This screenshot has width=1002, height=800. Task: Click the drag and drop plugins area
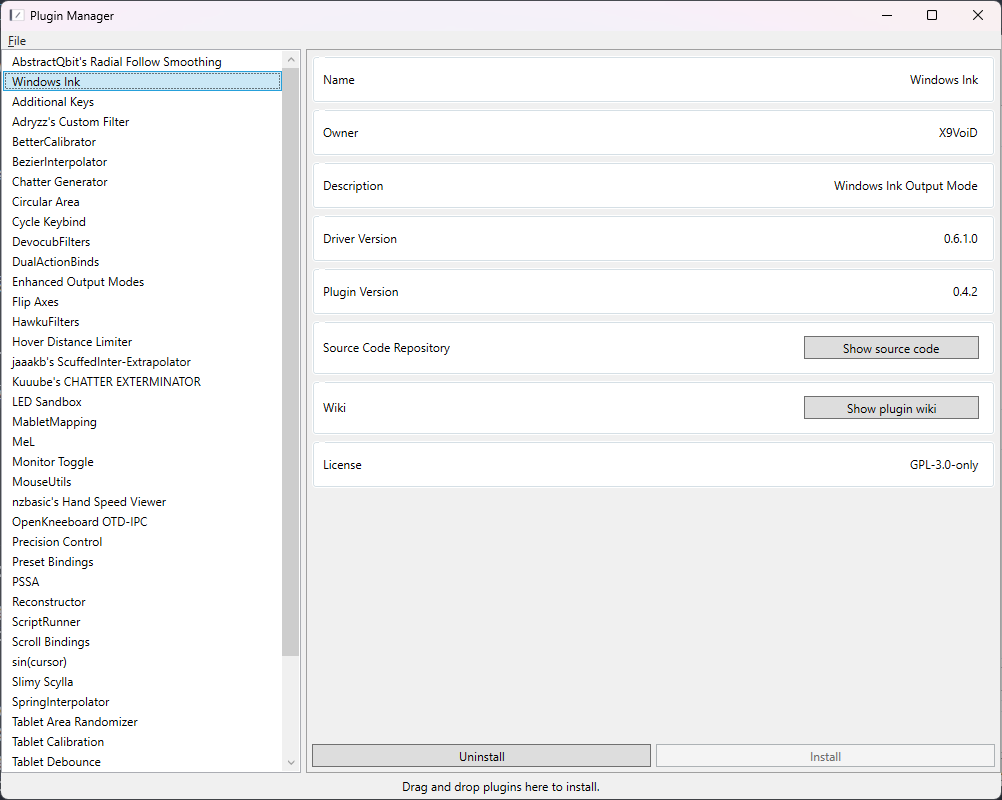(x=501, y=787)
